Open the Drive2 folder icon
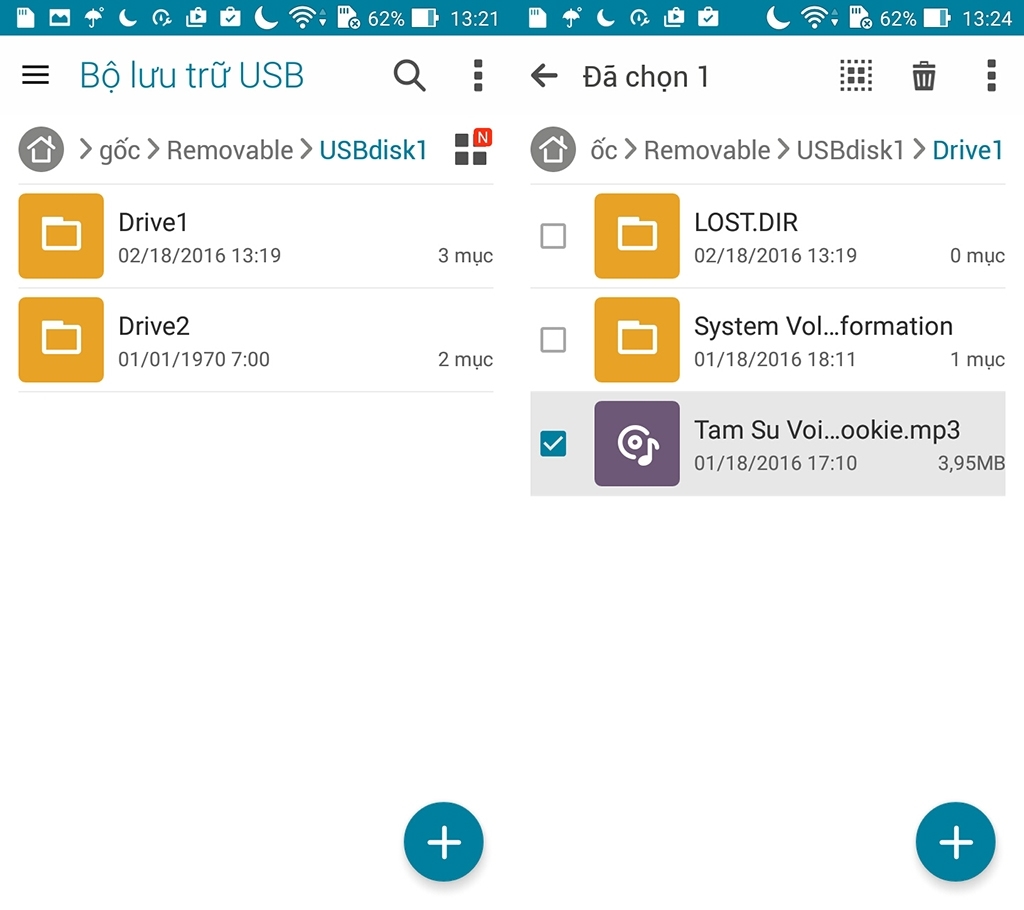The width and height of the screenshot is (1024, 910). [x=61, y=340]
